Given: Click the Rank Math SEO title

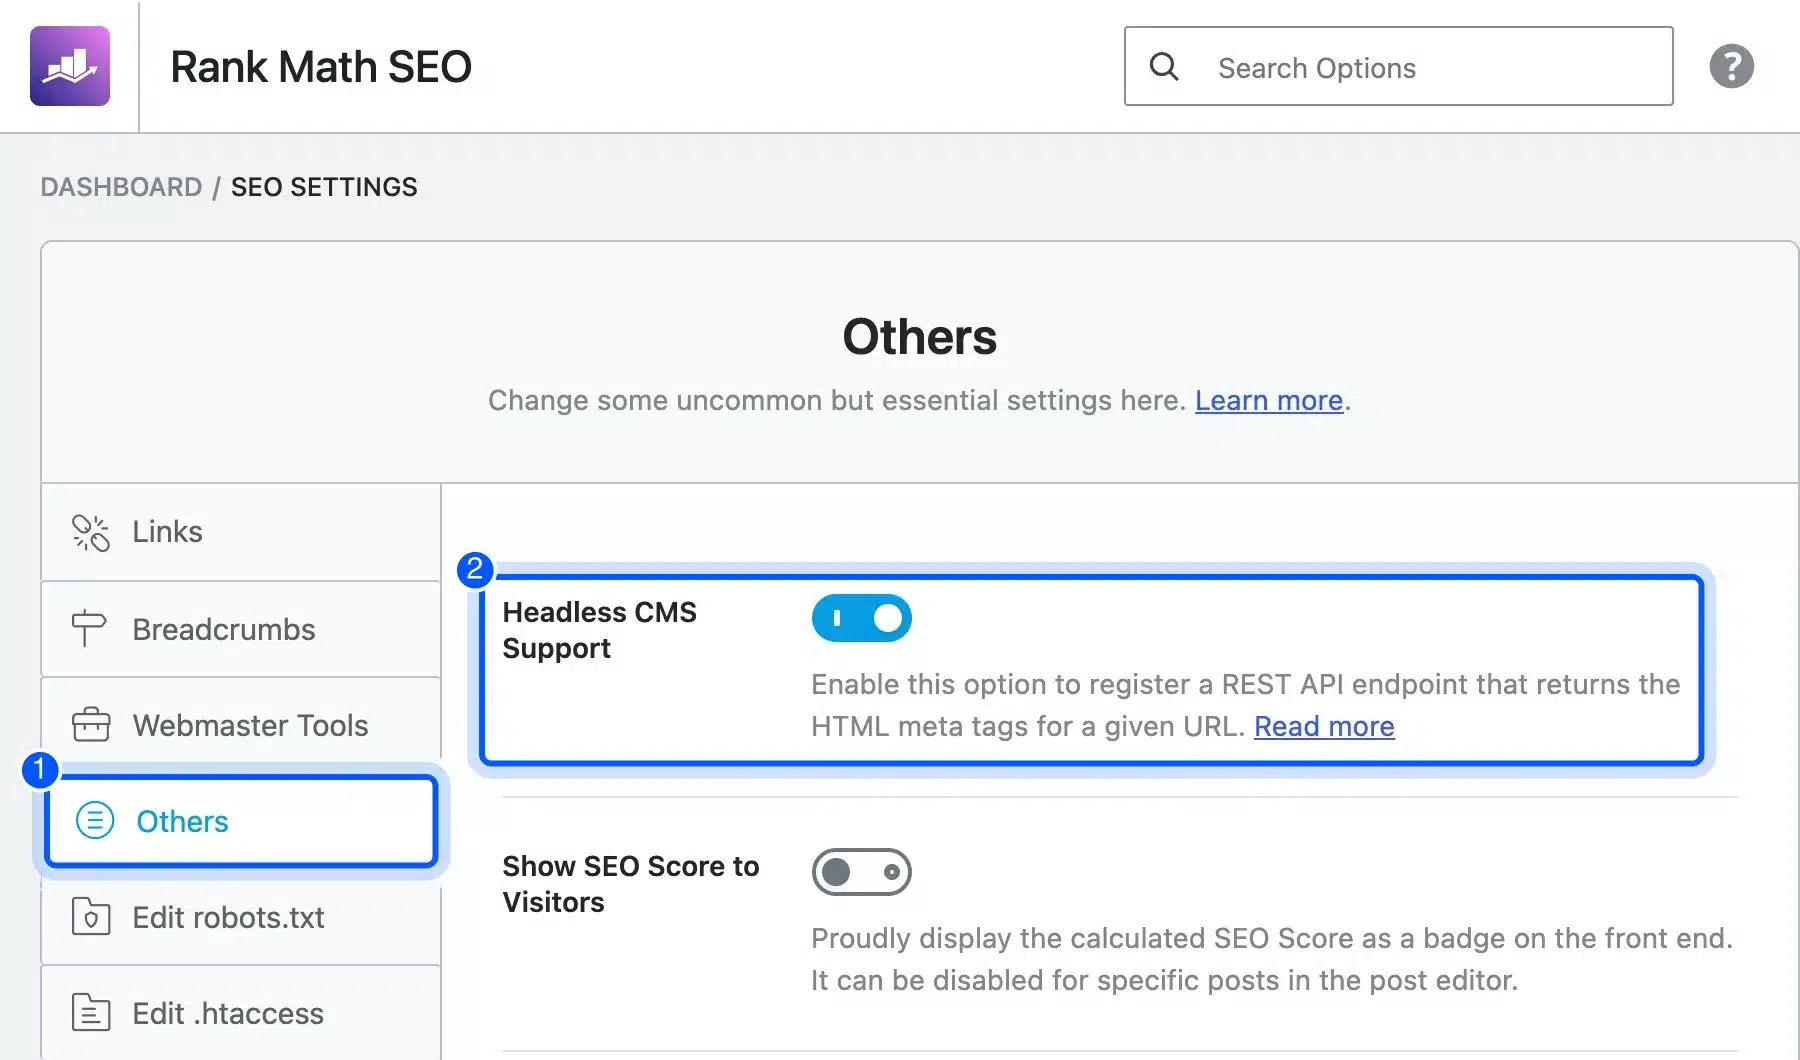Looking at the screenshot, I should coord(321,67).
